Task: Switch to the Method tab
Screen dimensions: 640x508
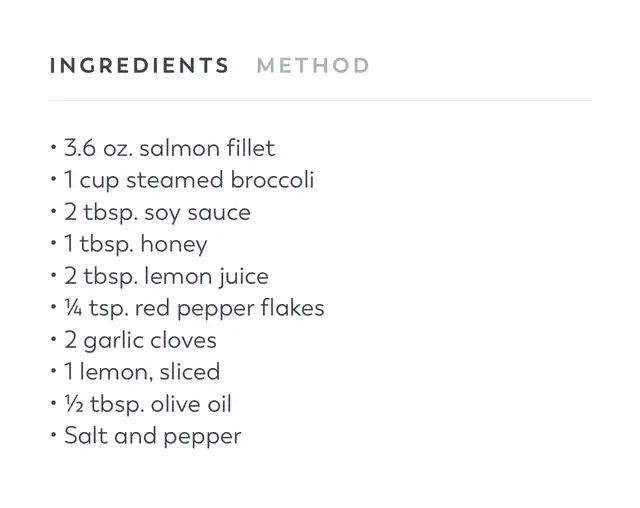Action: [313, 66]
